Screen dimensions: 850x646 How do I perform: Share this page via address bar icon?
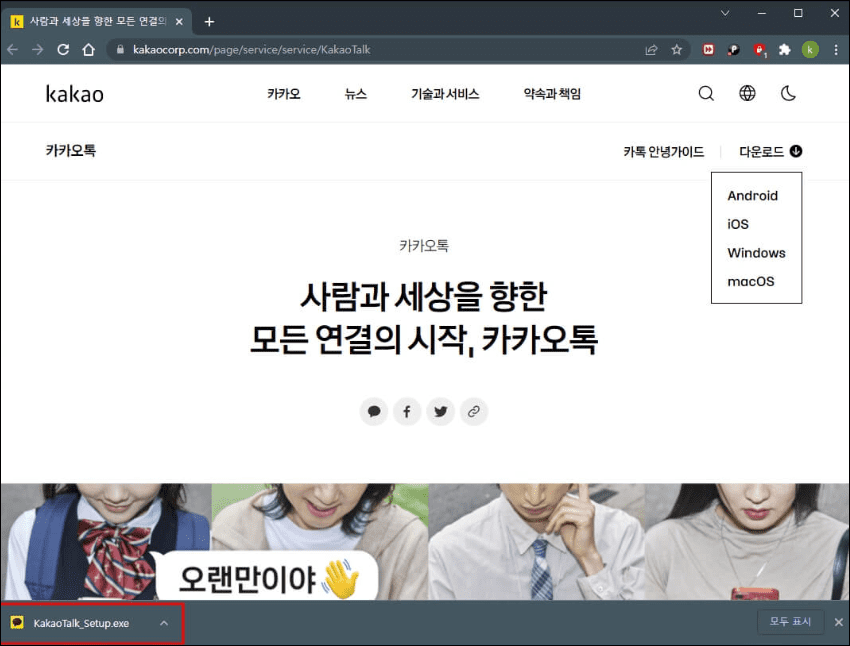[651, 50]
